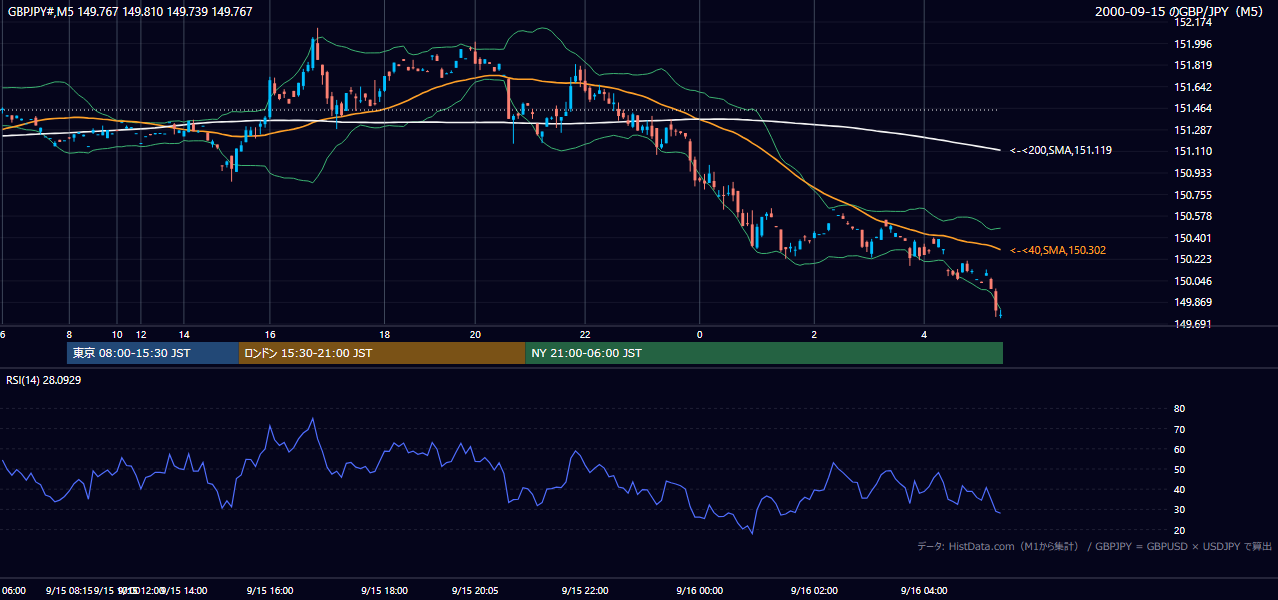Click the 9/15 20:05 time axis label
The image size is (1278, 600).
(475, 591)
